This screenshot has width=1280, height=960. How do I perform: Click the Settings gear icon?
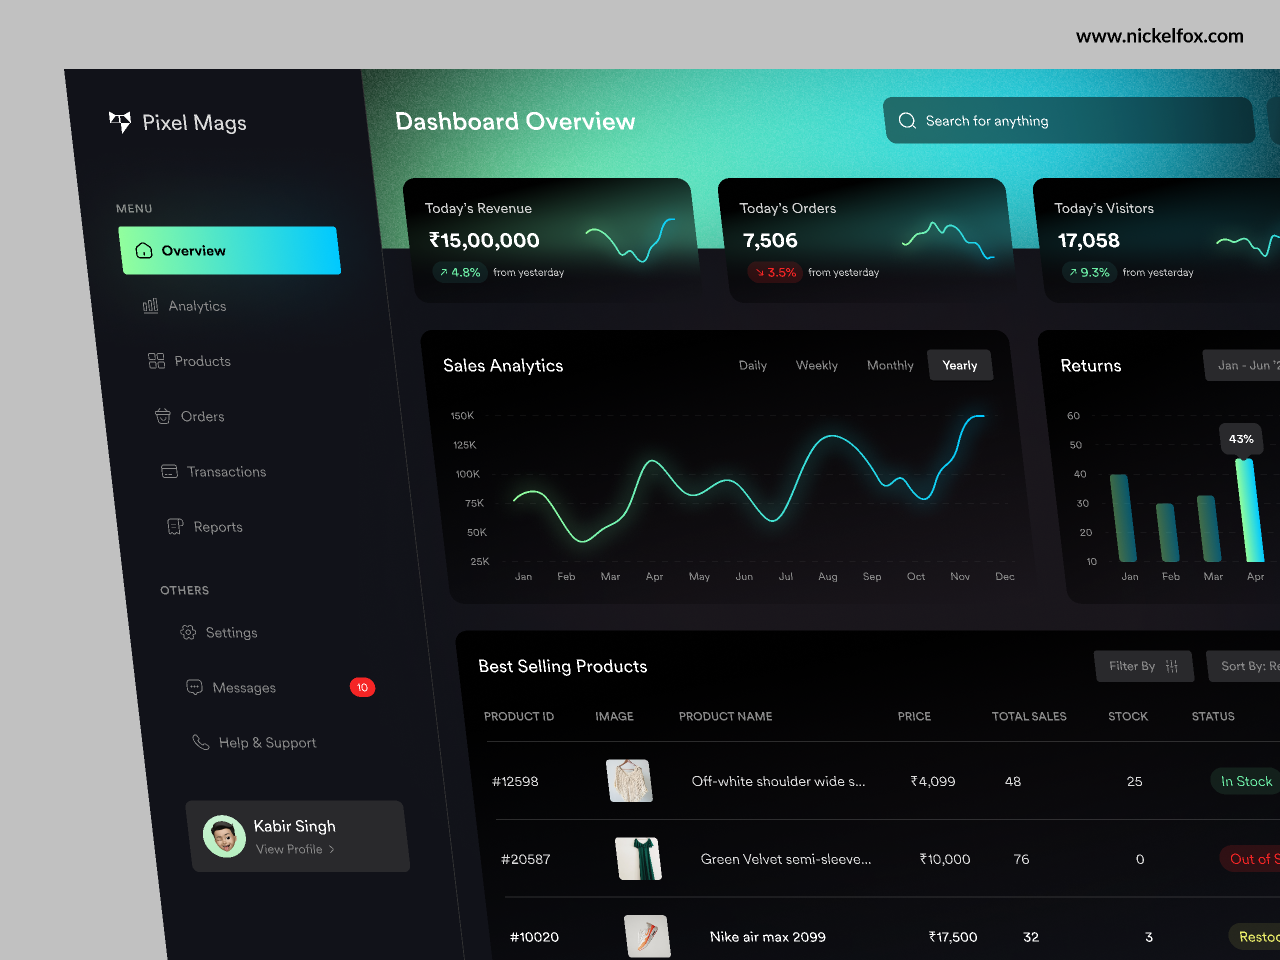point(187,632)
